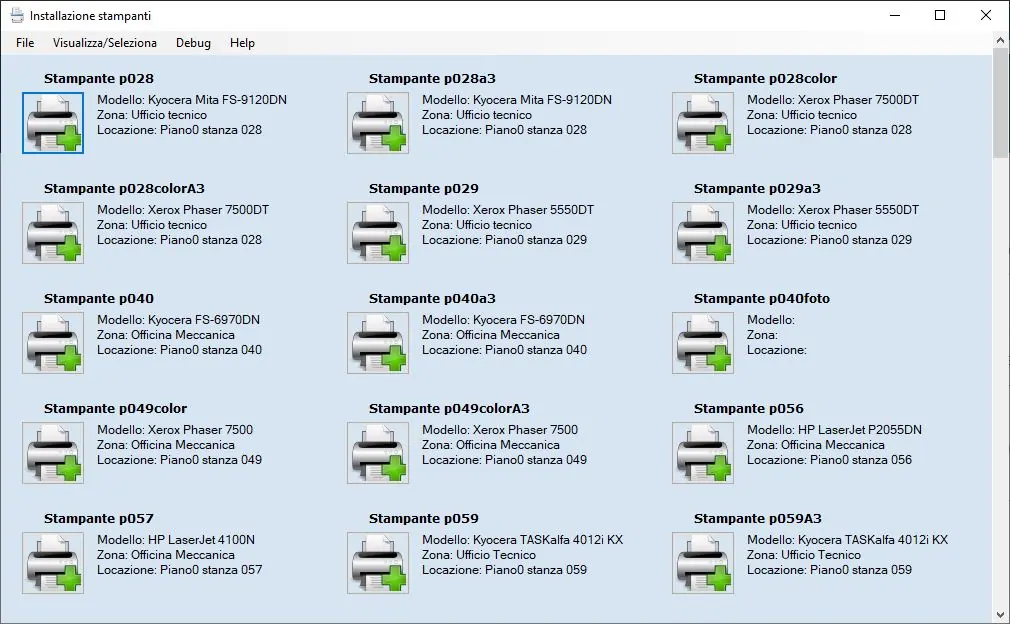This screenshot has height=624, width=1010.
Task: Install printer p040foto via its icon
Action: point(703,343)
